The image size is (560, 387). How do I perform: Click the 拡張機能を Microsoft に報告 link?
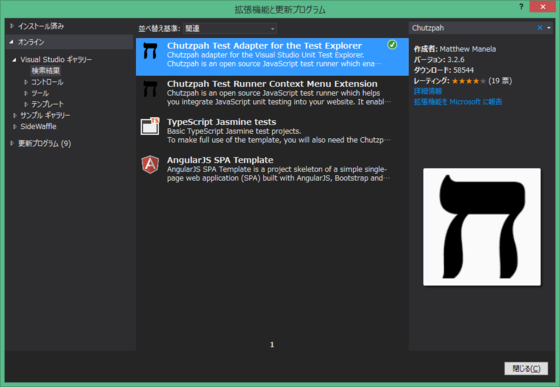click(x=458, y=102)
